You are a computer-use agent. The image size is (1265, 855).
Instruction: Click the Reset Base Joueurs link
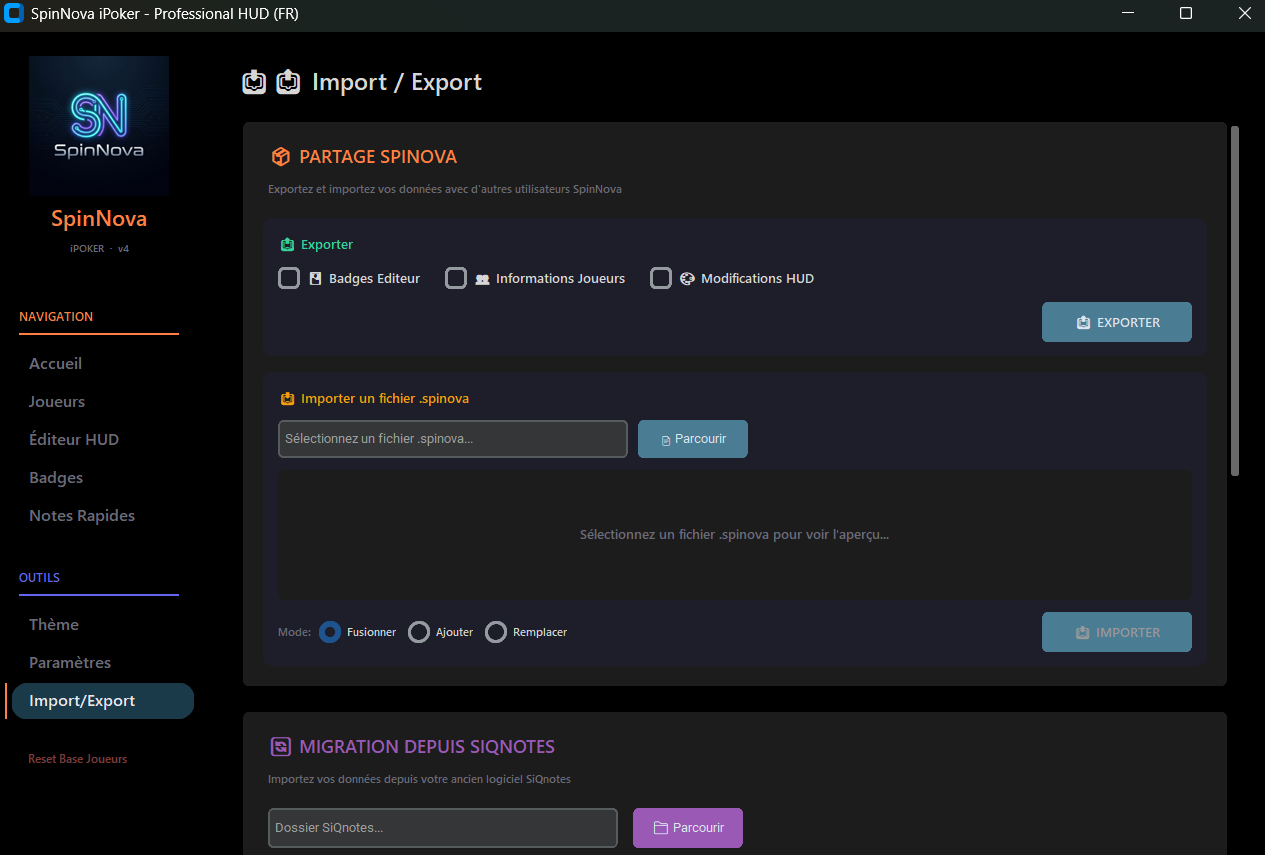78,759
